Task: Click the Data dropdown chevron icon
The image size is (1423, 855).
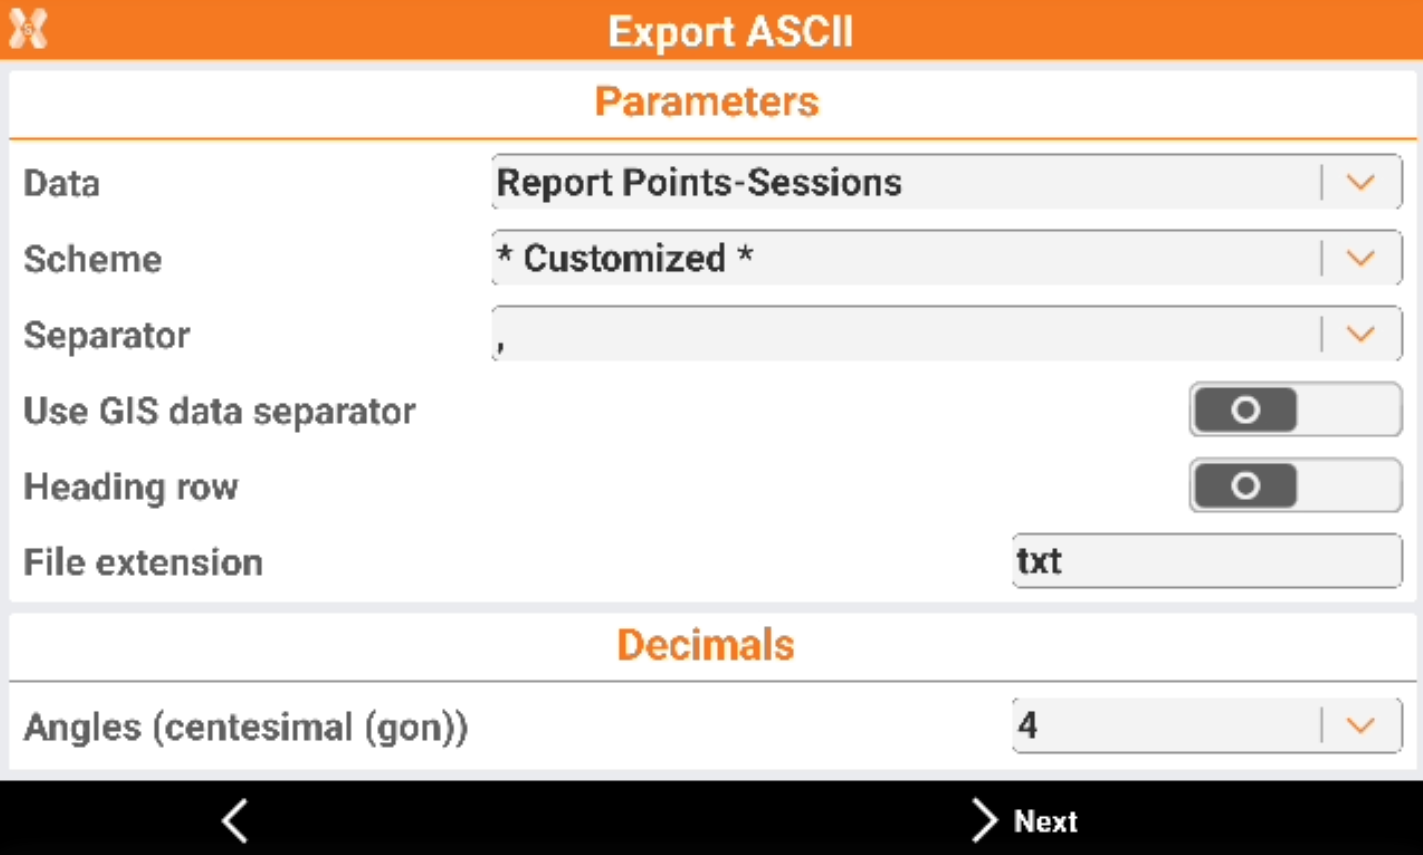Action: (x=1360, y=183)
